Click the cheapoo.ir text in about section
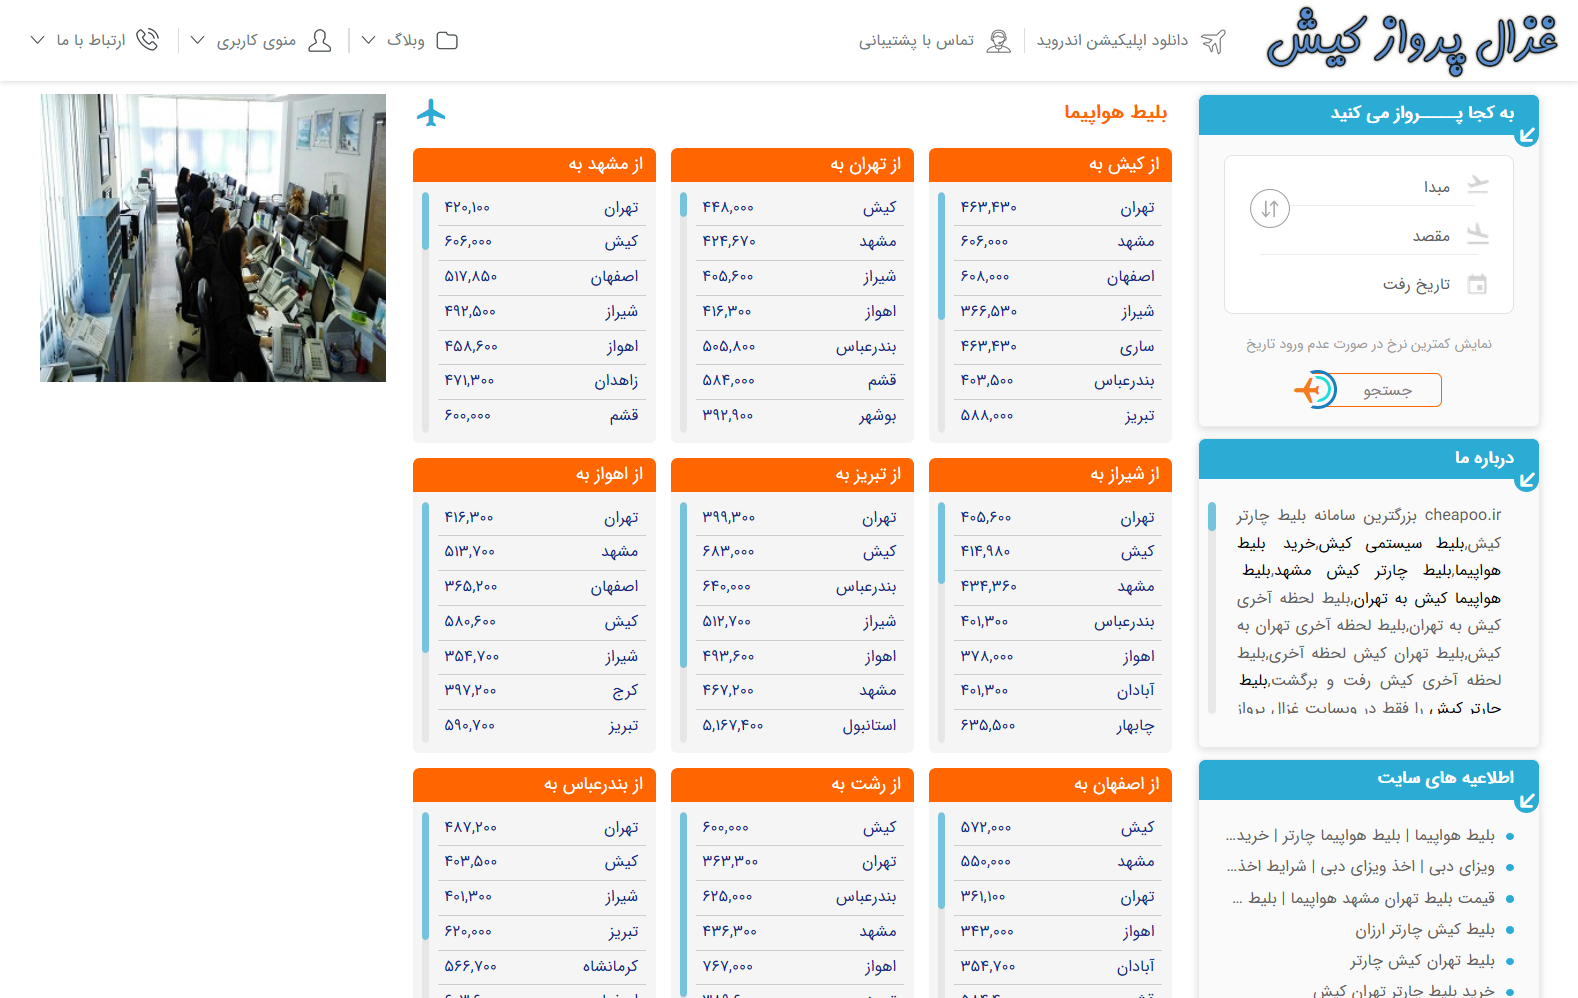 (x=1463, y=515)
